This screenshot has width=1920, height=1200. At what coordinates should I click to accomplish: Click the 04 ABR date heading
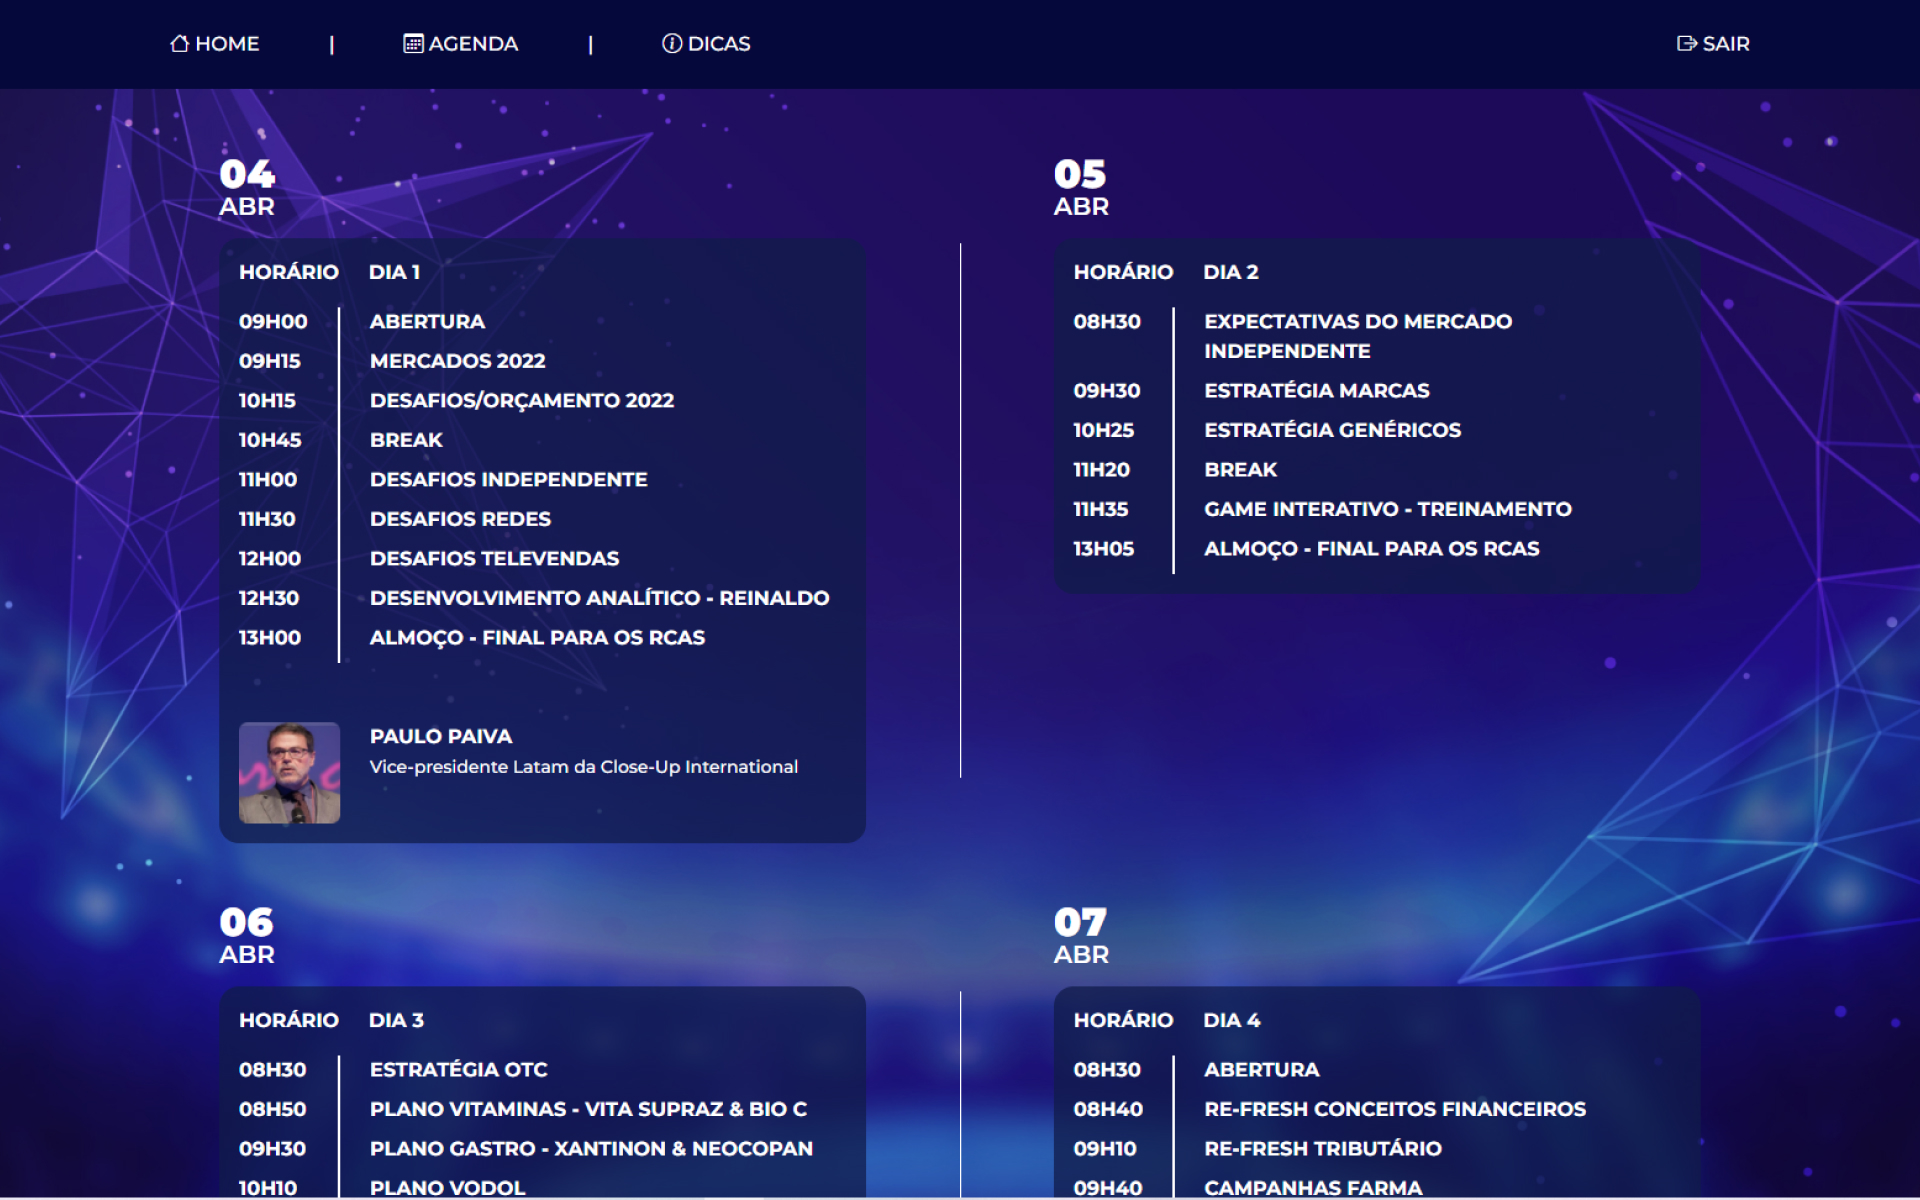tap(247, 187)
